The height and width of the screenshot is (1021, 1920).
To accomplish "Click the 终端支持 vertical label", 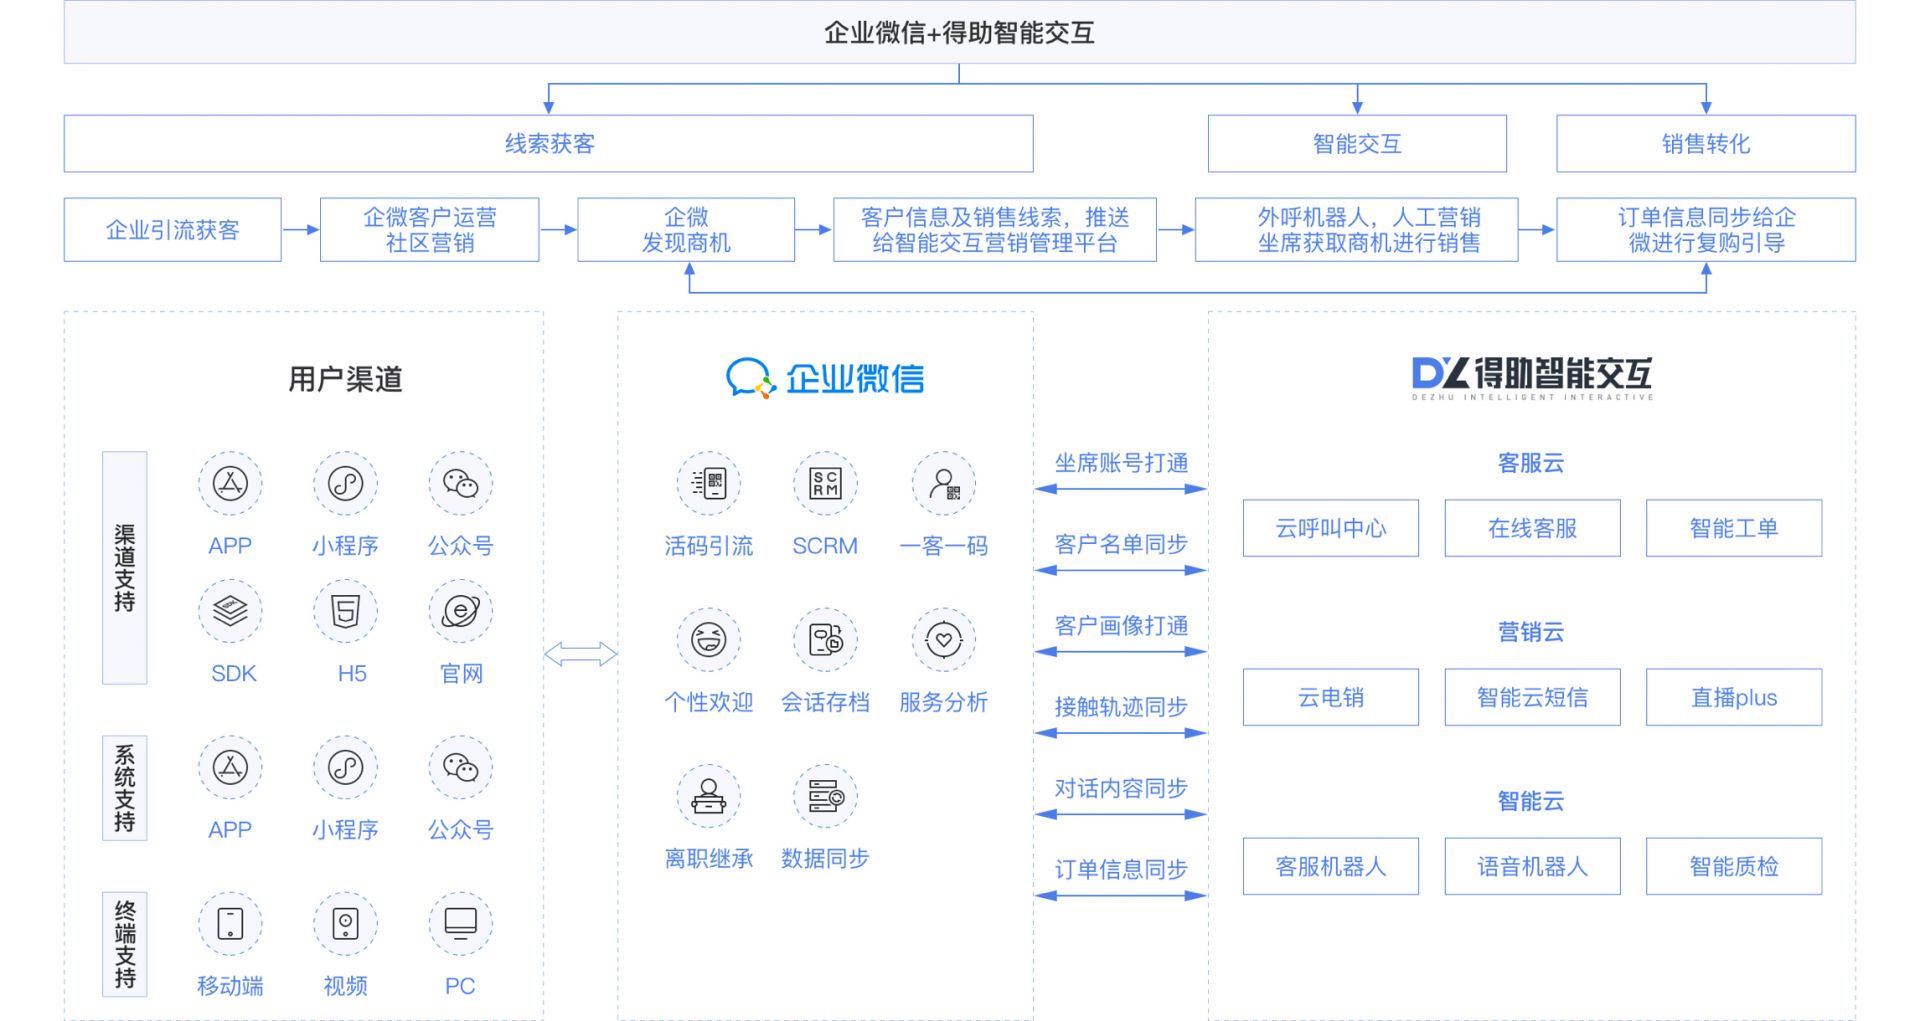I will tap(125, 944).
